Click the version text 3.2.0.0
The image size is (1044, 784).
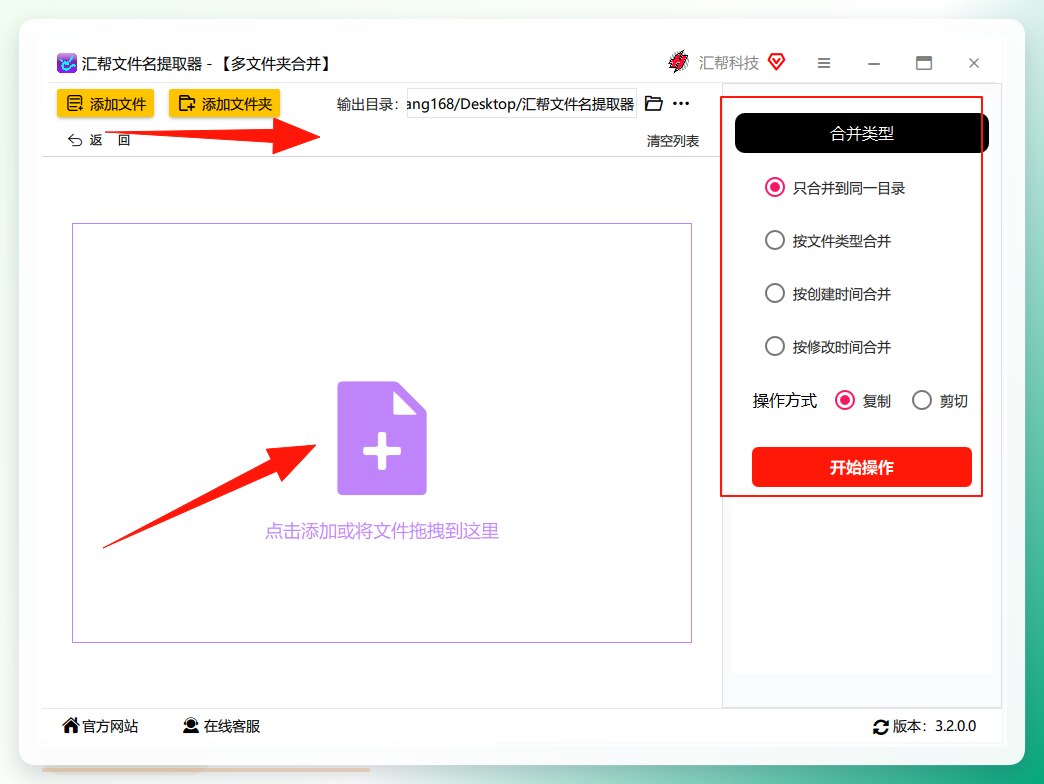tap(955, 726)
